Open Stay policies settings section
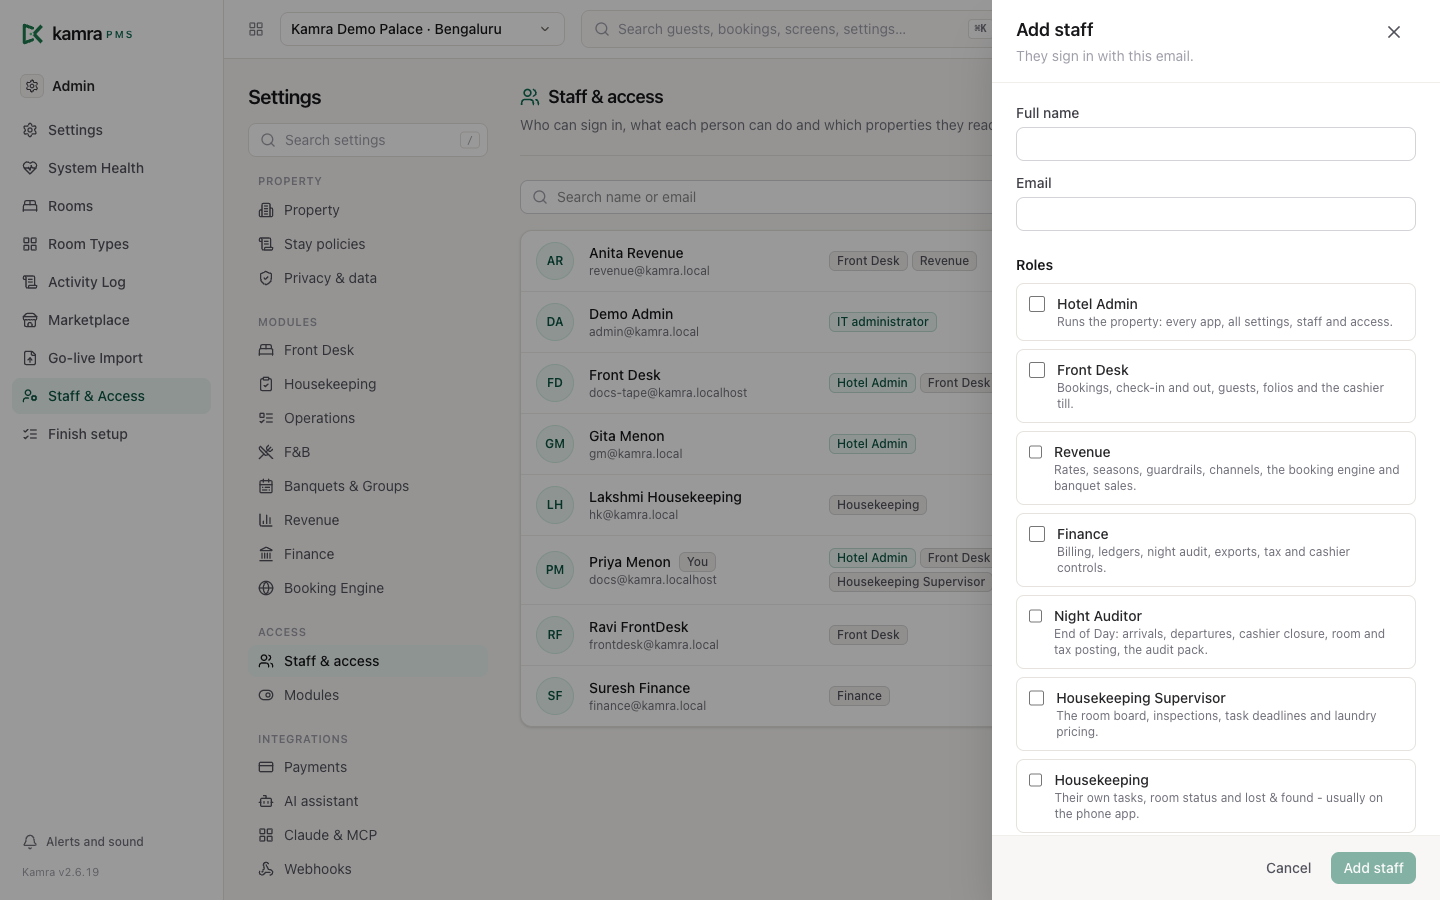Image resolution: width=1440 pixels, height=900 pixels. pos(368,244)
